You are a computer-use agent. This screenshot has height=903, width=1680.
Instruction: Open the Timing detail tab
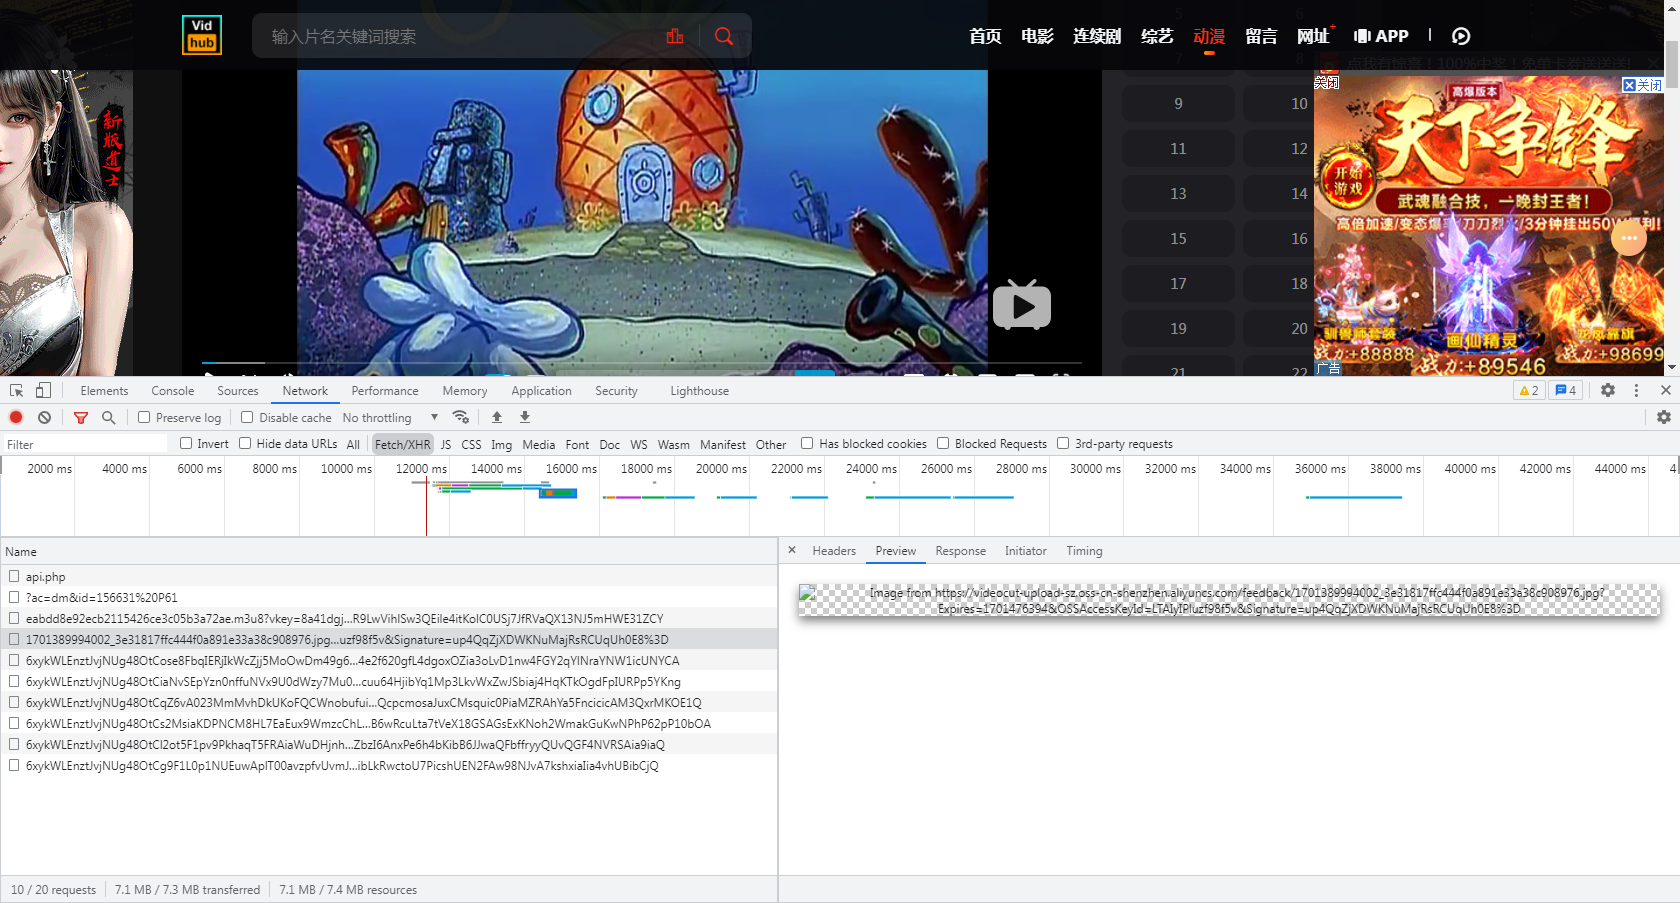coord(1084,551)
